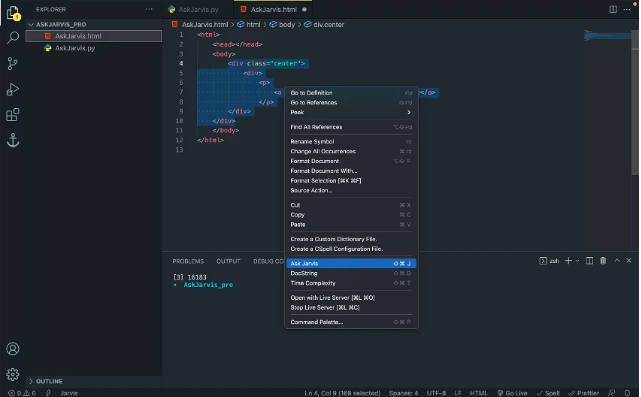Open the Manage gear icon
This screenshot has height=397, width=641.
tap(13, 374)
